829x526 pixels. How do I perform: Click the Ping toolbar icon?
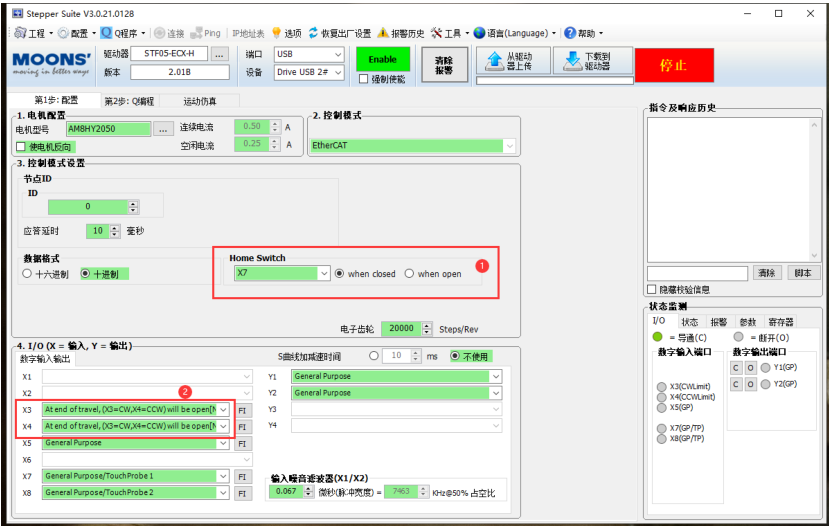tap(197, 33)
